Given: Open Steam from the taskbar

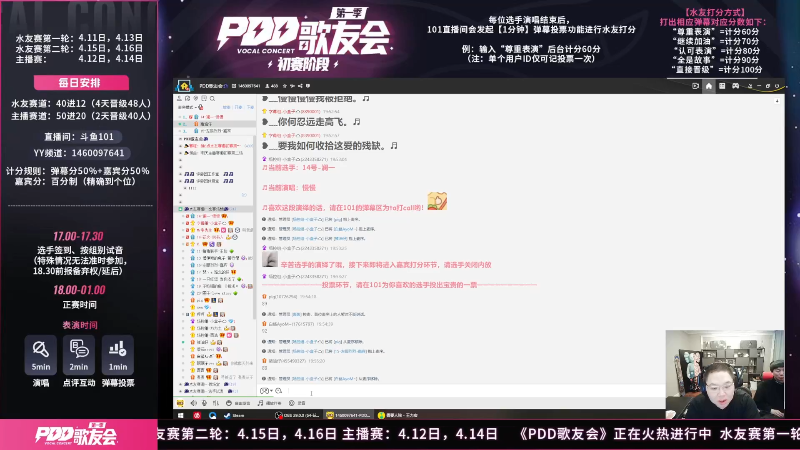Looking at the screenshot, I should click(x=235, y=415).
